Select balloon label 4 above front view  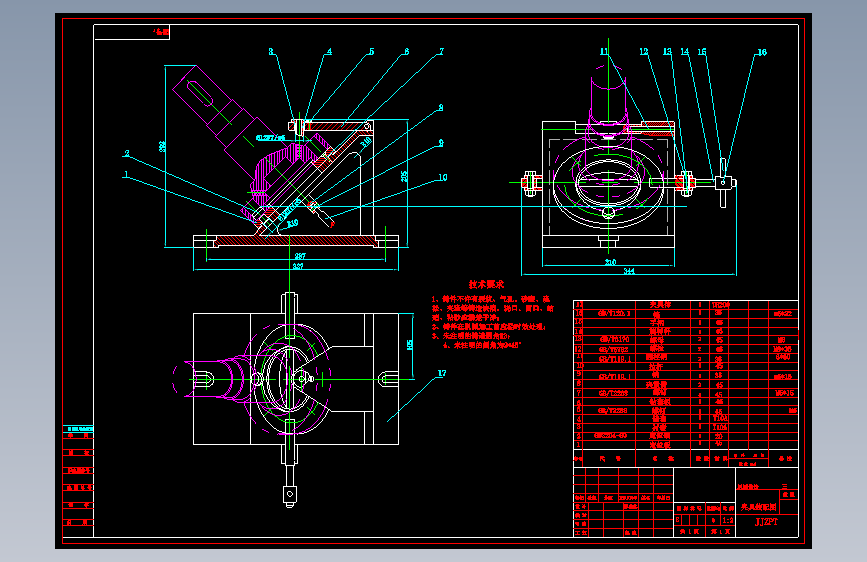[330, 51]
